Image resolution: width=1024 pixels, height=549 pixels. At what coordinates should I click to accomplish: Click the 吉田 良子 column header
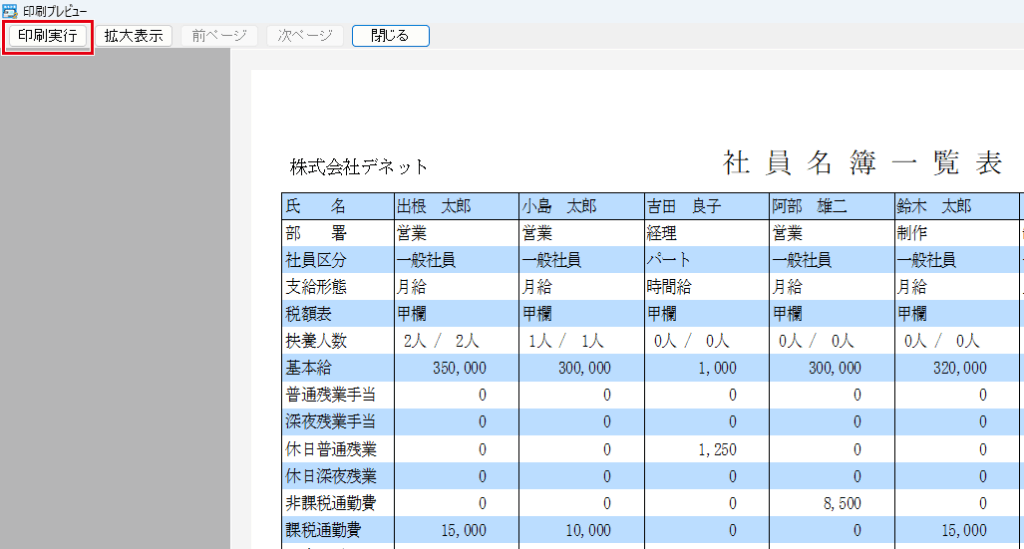tap(684, 207)
